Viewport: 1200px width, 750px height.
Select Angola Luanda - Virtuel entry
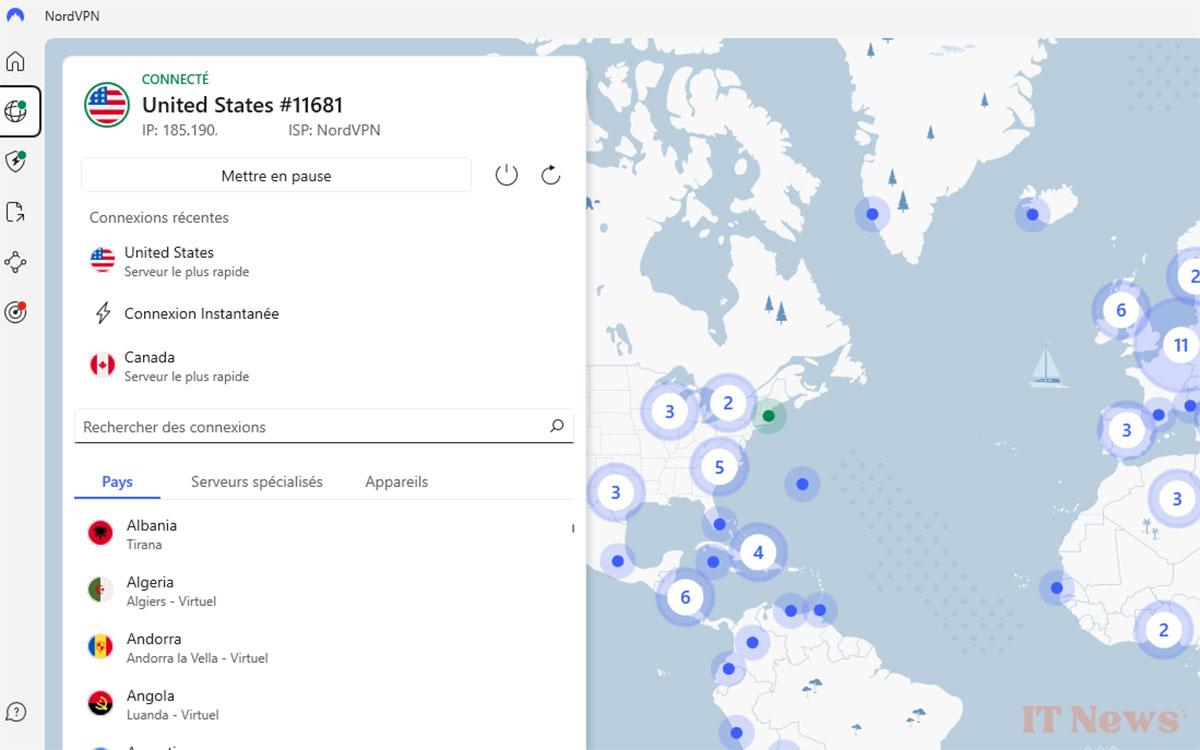(325, 704)
